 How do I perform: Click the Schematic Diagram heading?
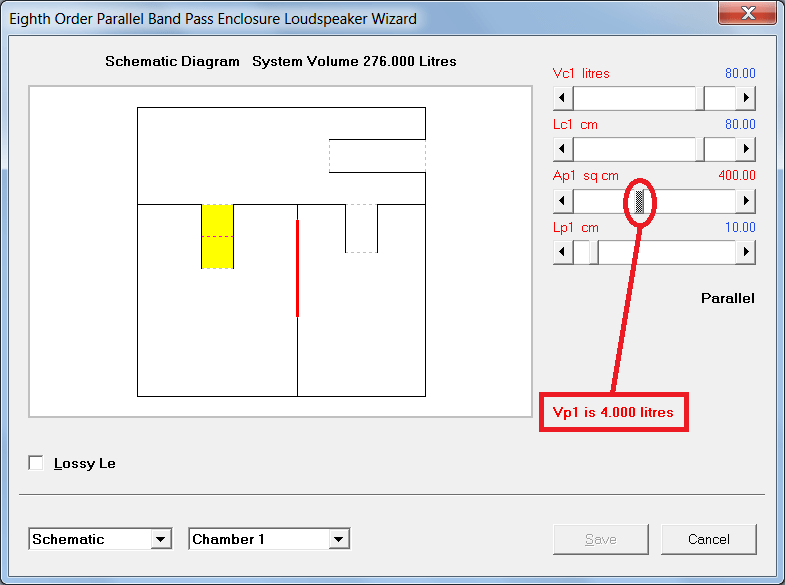click(x=172, y=62)
